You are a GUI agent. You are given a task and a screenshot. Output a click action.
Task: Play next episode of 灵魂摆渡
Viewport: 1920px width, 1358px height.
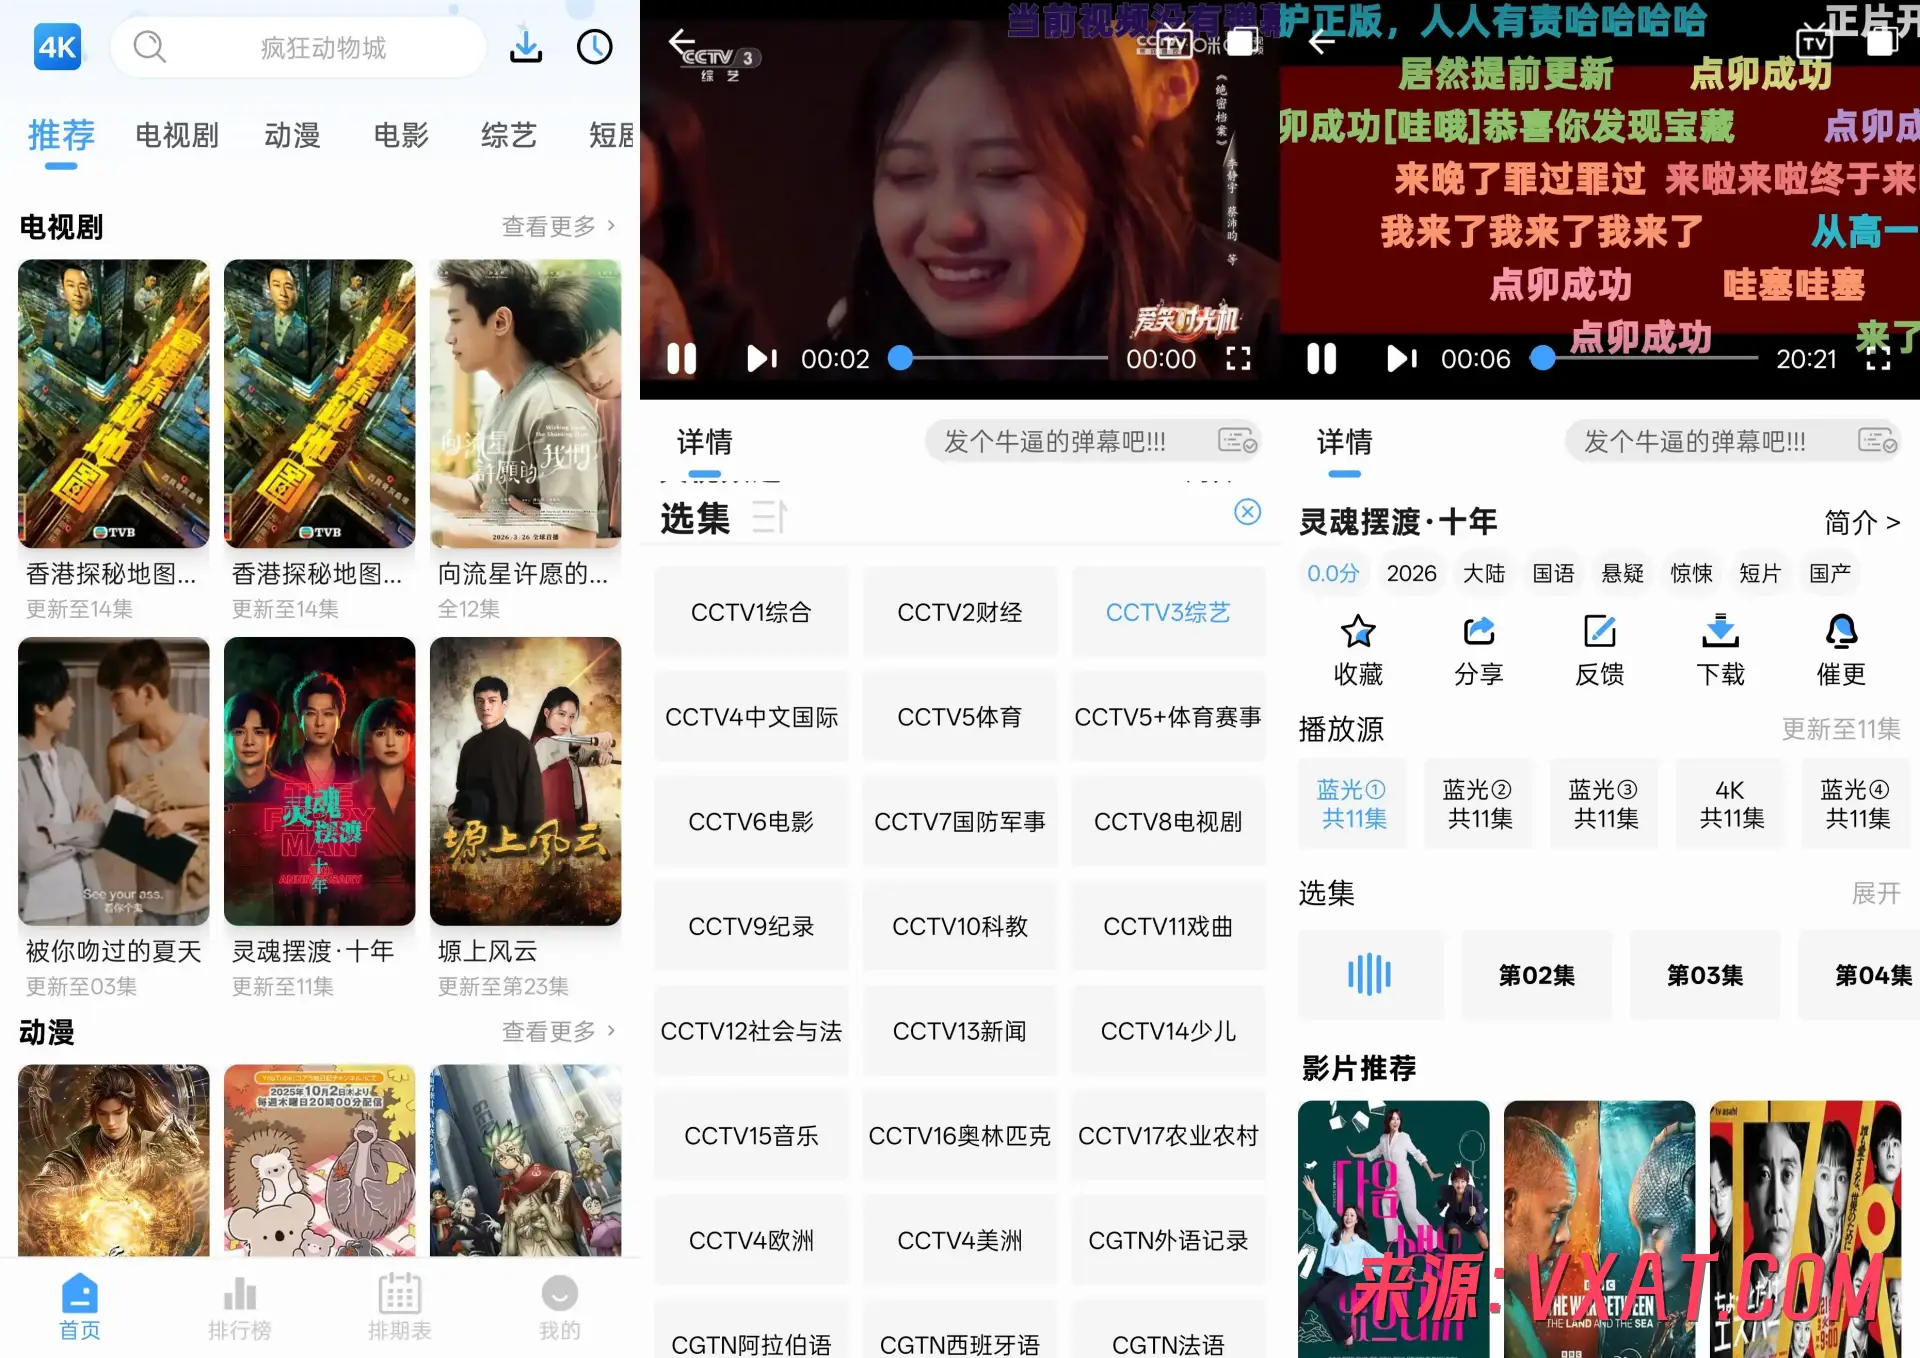pyautogui.click(x=1402, y=358)
